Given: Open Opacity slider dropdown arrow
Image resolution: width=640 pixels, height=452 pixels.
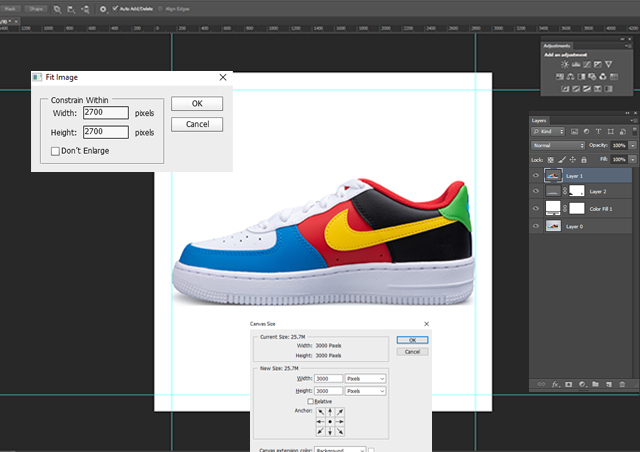Looking at the screenshot, I should pos(633,145).
